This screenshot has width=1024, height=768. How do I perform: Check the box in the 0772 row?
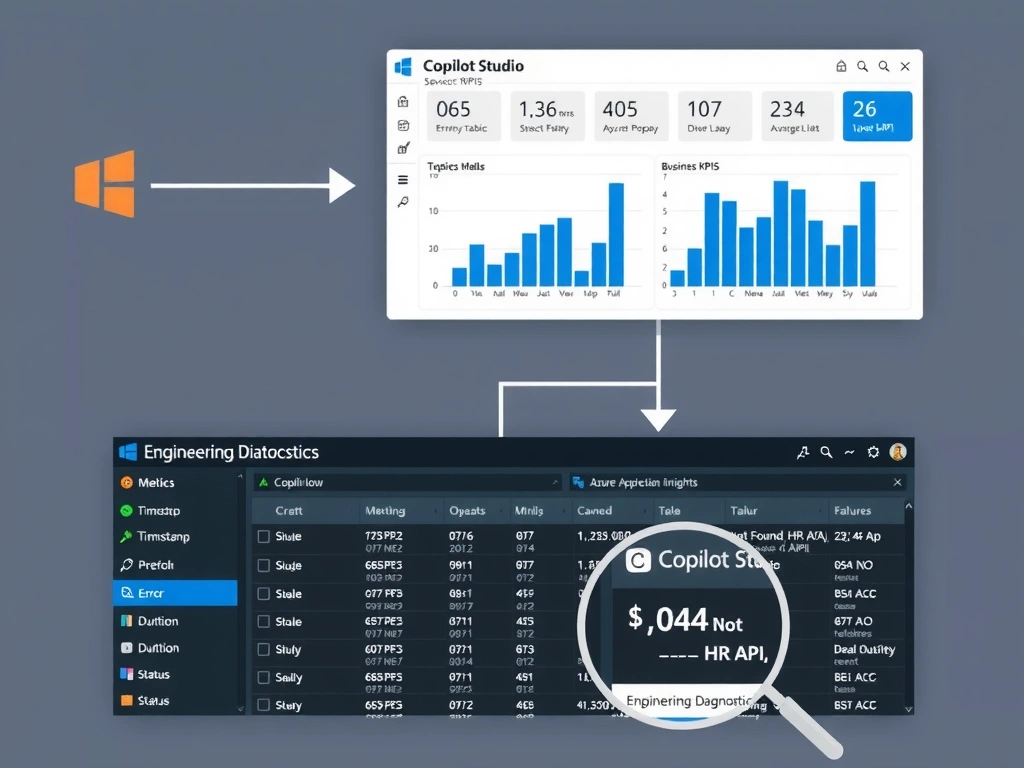tap(263, 705)
